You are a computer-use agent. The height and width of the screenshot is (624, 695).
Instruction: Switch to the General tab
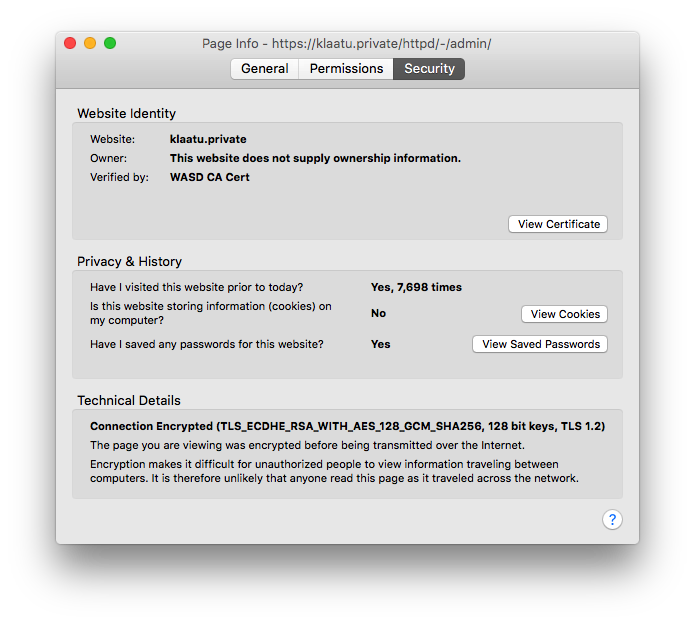click(265, 69)
